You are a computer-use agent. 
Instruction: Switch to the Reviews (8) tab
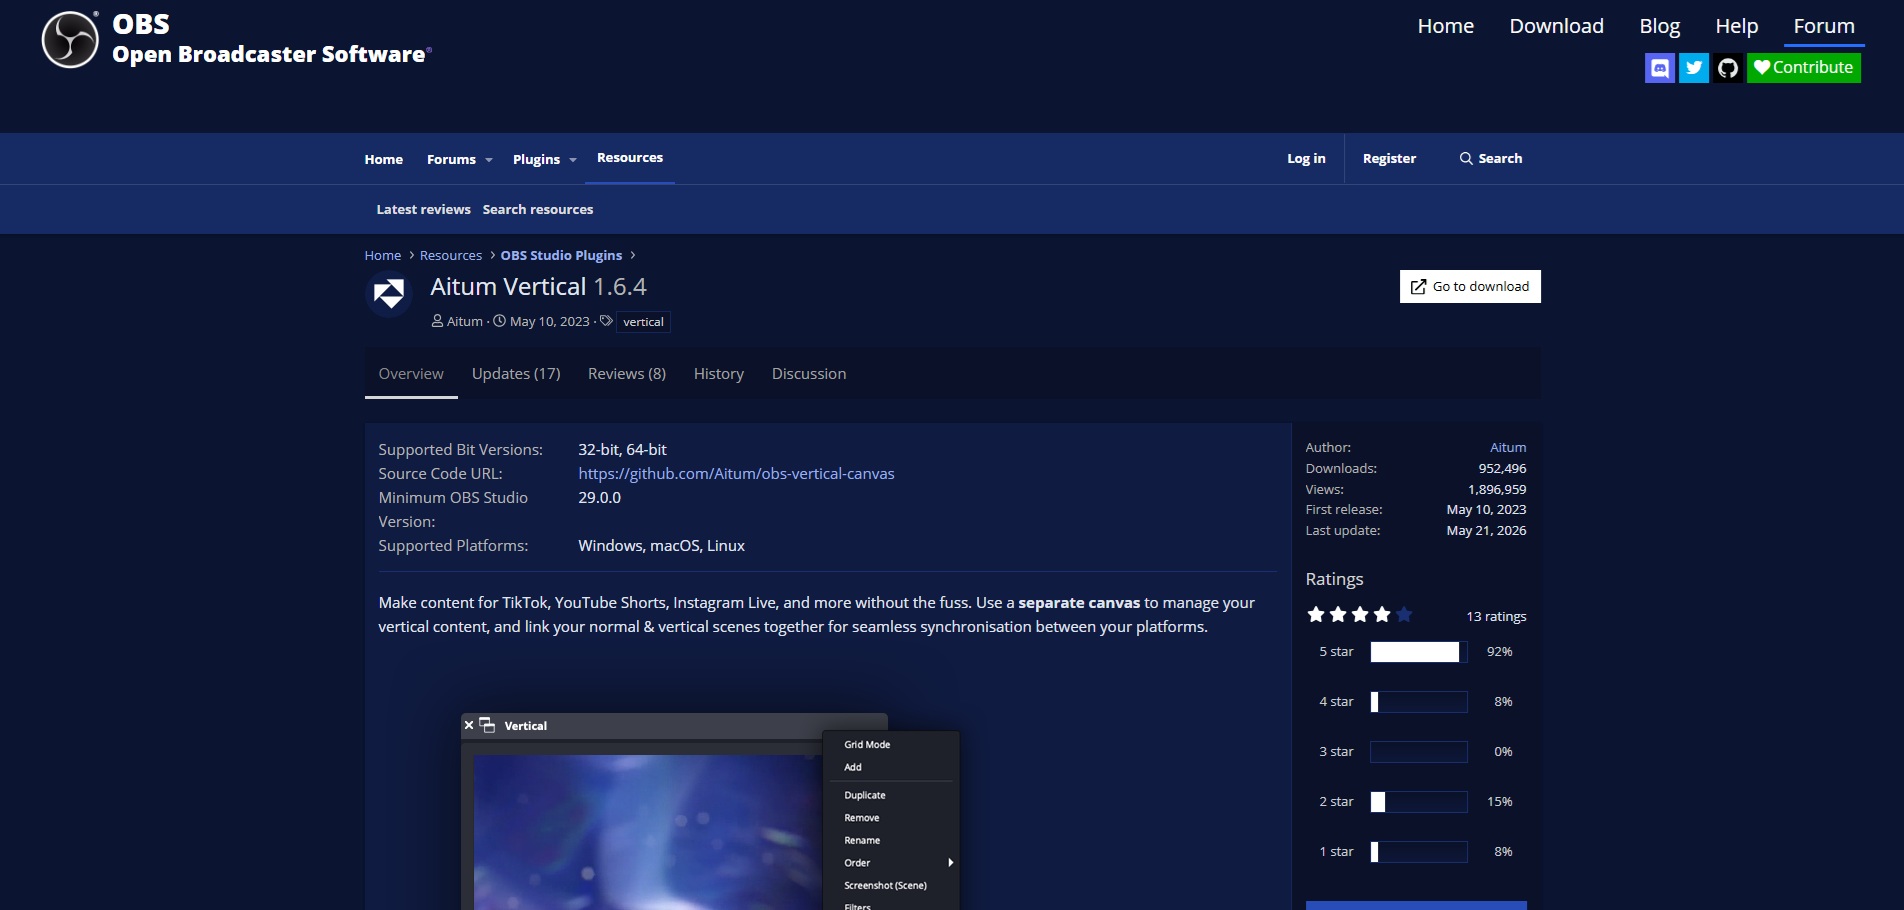627,373
